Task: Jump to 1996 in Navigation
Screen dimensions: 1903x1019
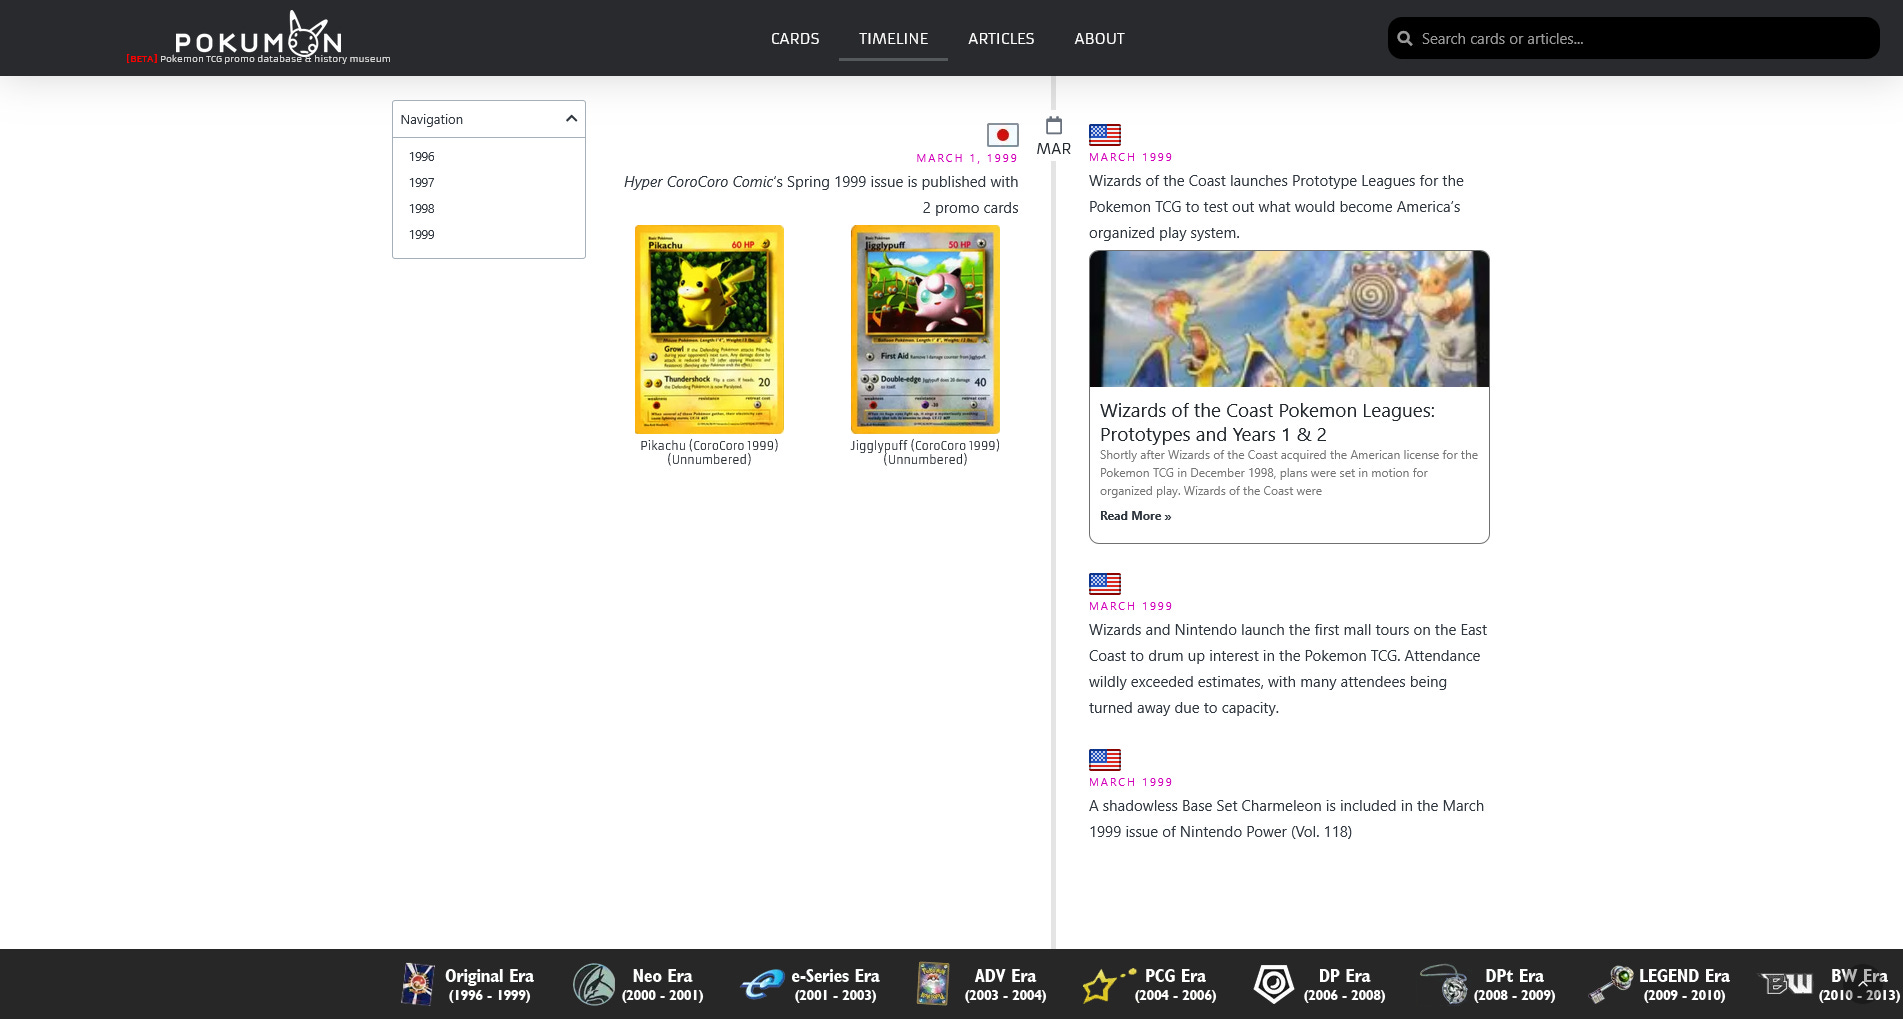Action: (x=422, y=157)
